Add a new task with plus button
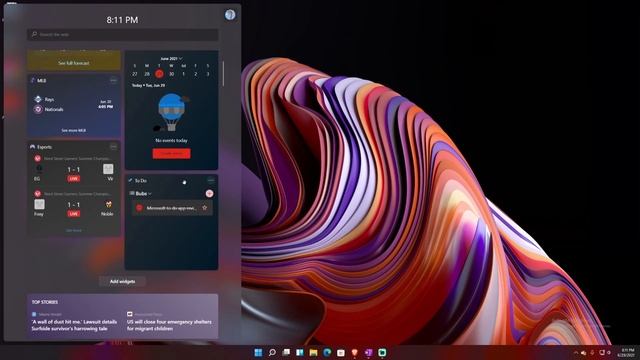 209,193
